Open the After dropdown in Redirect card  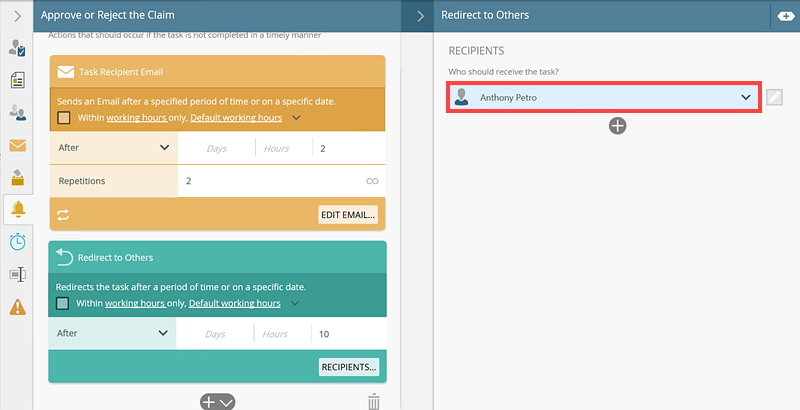coord(112,334)
